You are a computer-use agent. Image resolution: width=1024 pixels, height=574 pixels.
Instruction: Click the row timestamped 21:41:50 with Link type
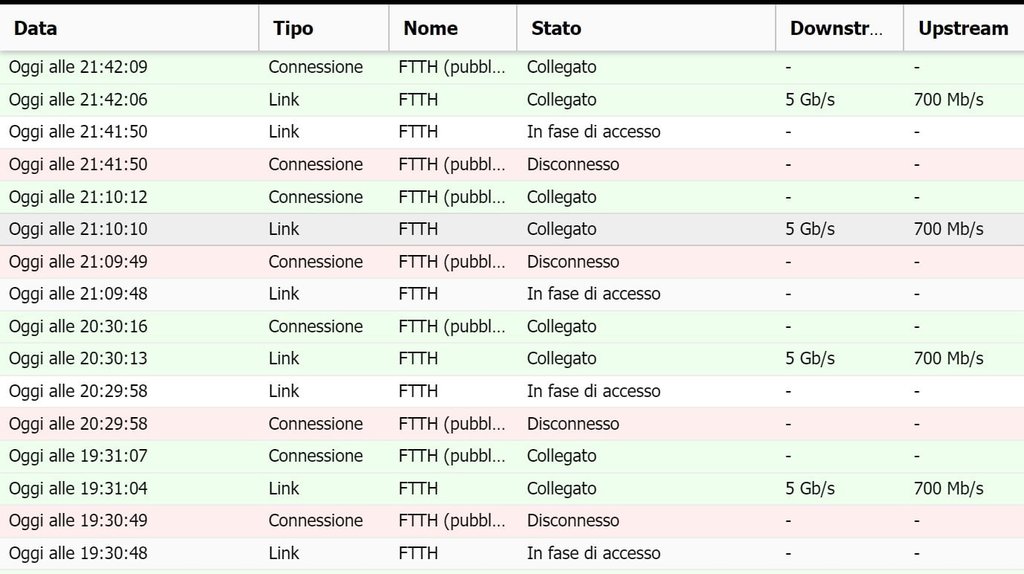284,132
